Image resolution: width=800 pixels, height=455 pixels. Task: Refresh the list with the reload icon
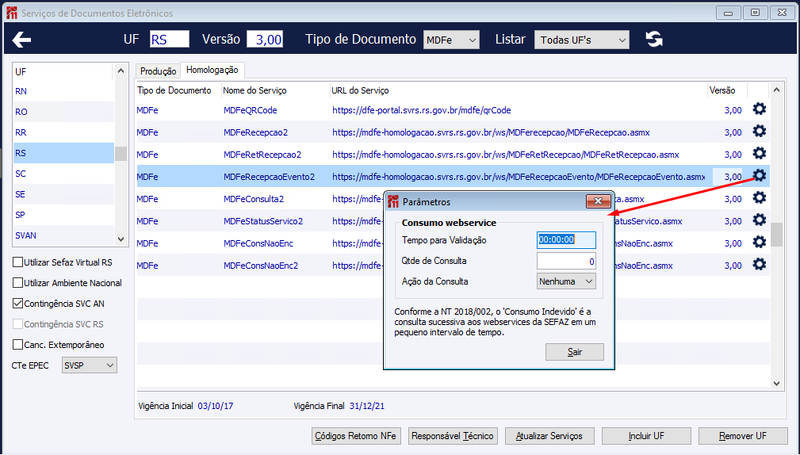(654, 39)
